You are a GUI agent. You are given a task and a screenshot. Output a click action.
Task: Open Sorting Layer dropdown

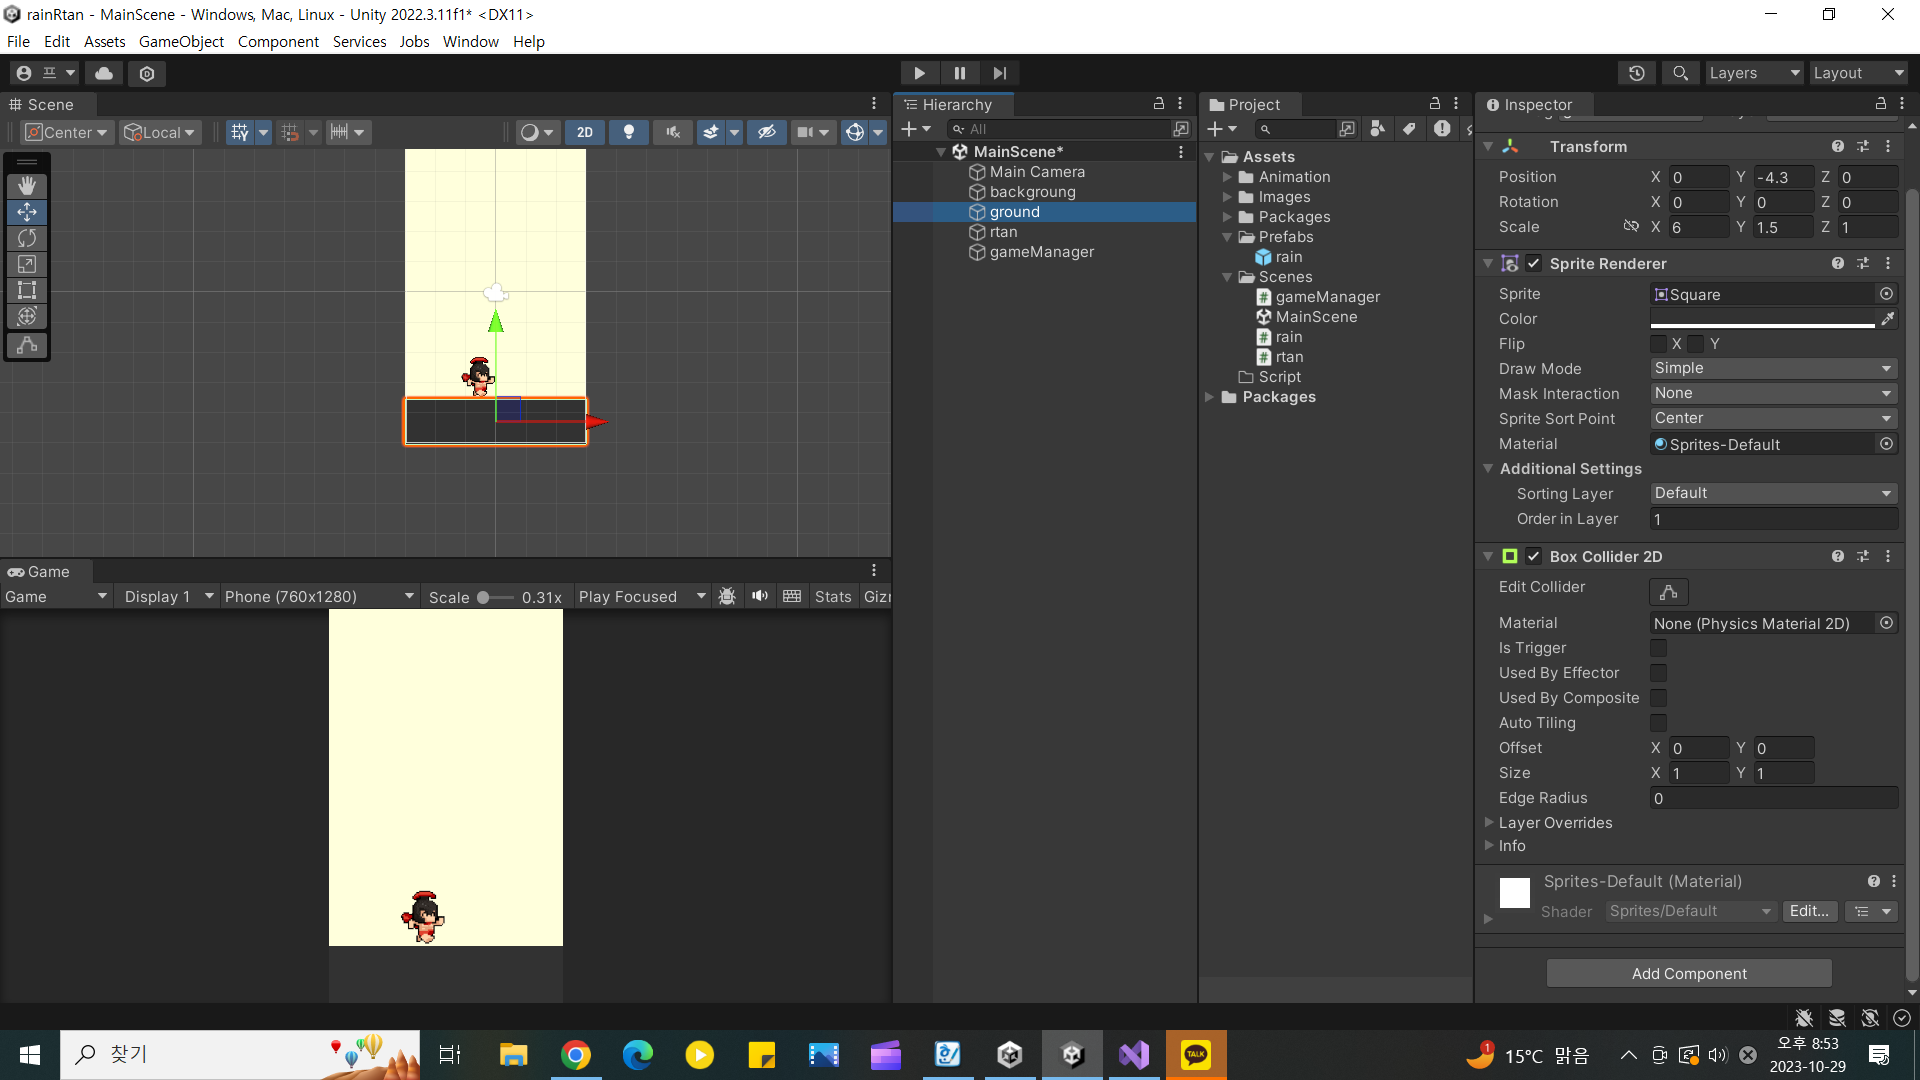click(x=1774, y=494)
